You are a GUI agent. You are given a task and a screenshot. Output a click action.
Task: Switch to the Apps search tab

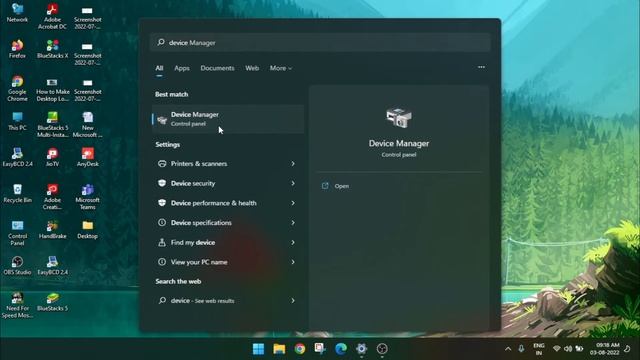pos(182,68)
